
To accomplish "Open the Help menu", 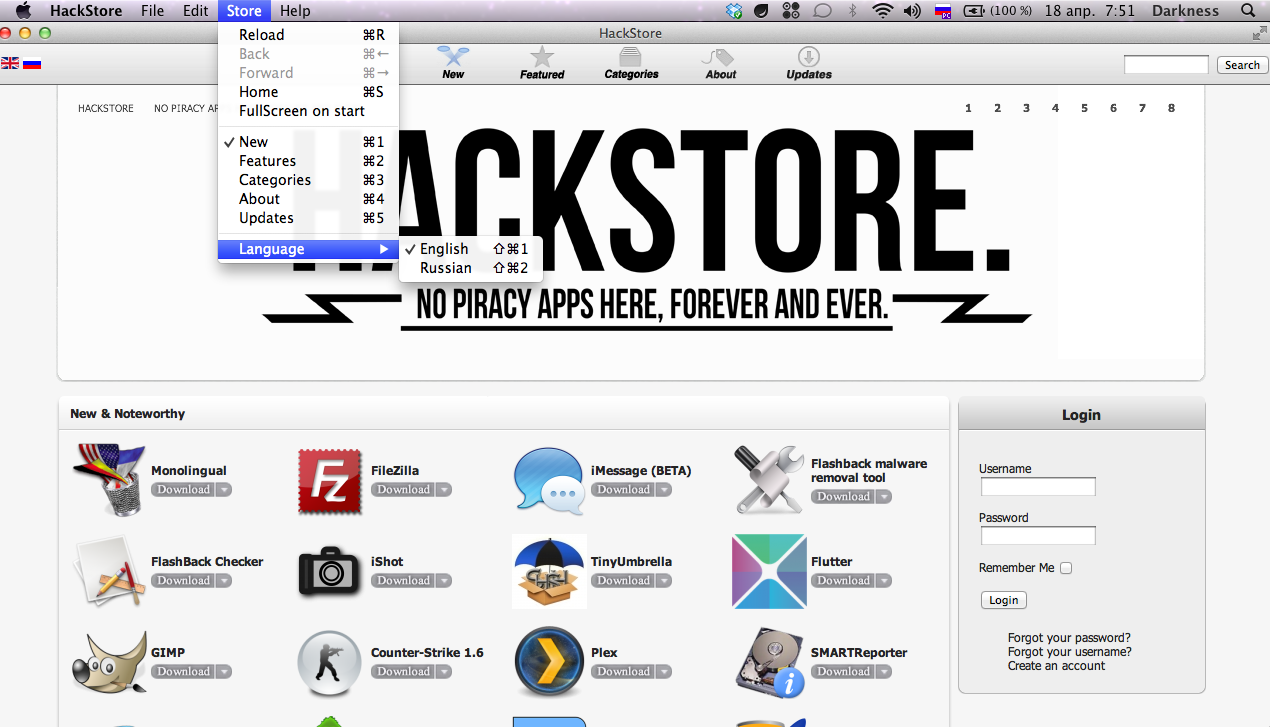I will [x=295, y=11].
